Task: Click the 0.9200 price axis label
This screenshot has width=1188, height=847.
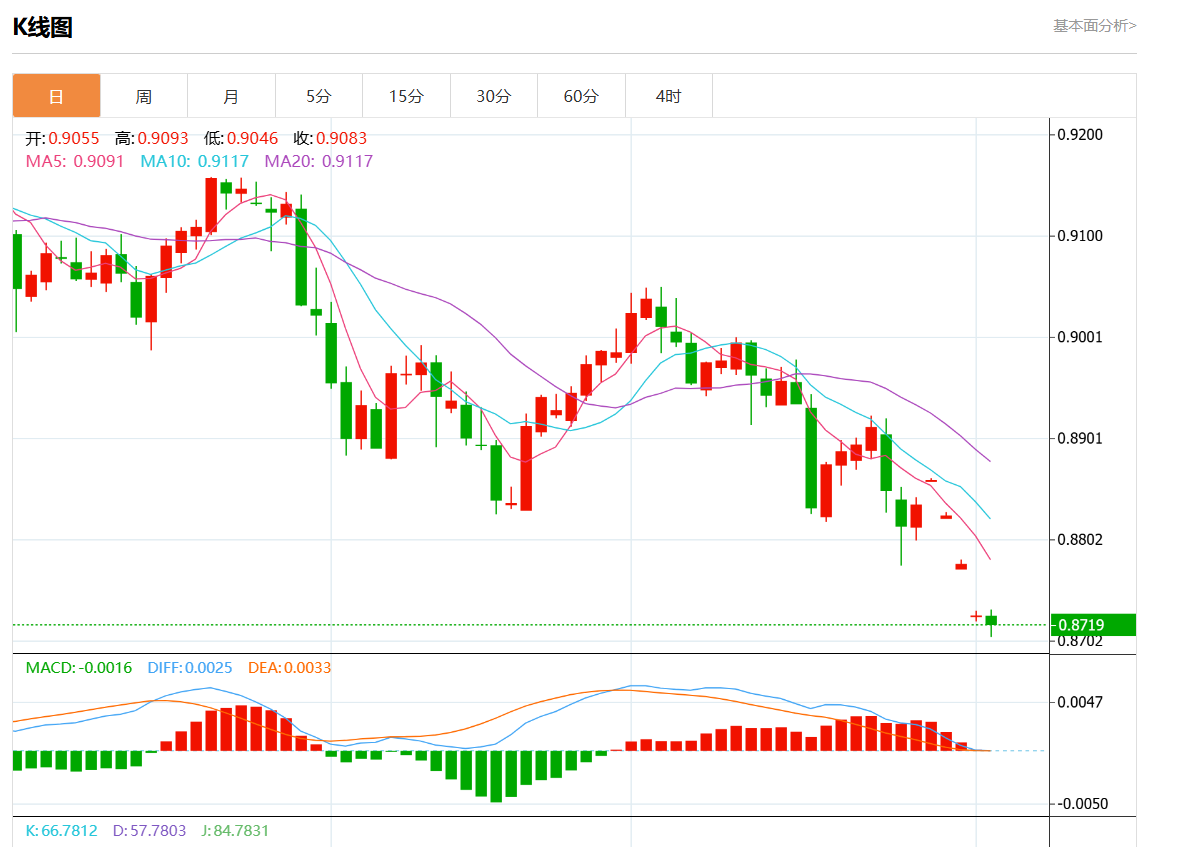Action: (x=1079, y=135)
